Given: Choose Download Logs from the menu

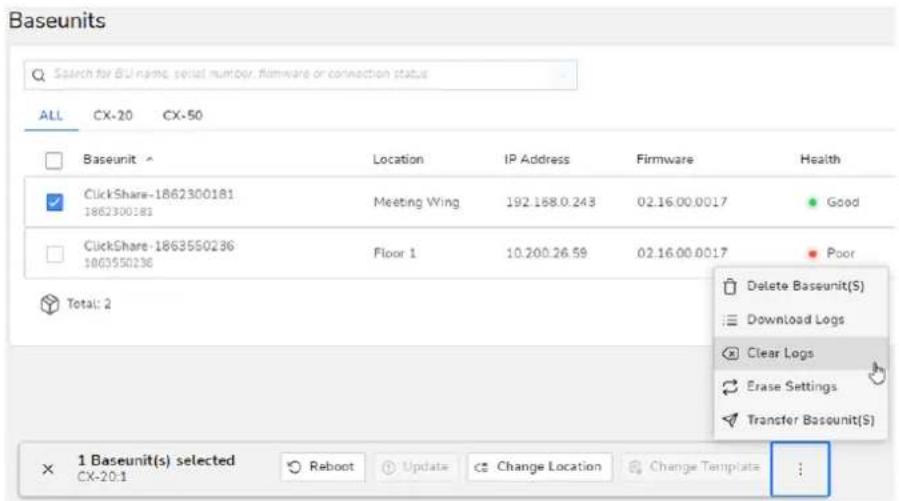Looking at the screenshot, I should tap(801, 320).
